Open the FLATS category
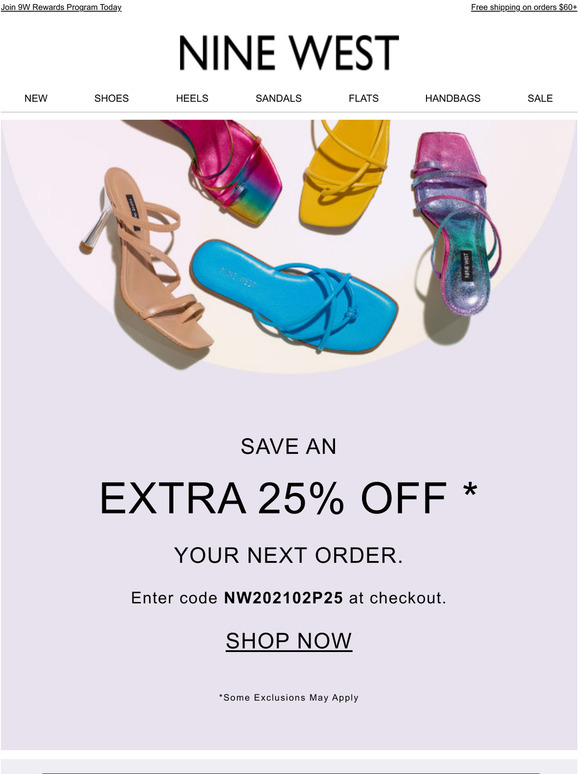The width and height of the screenshot is (580, 774). tap(363, 98)
